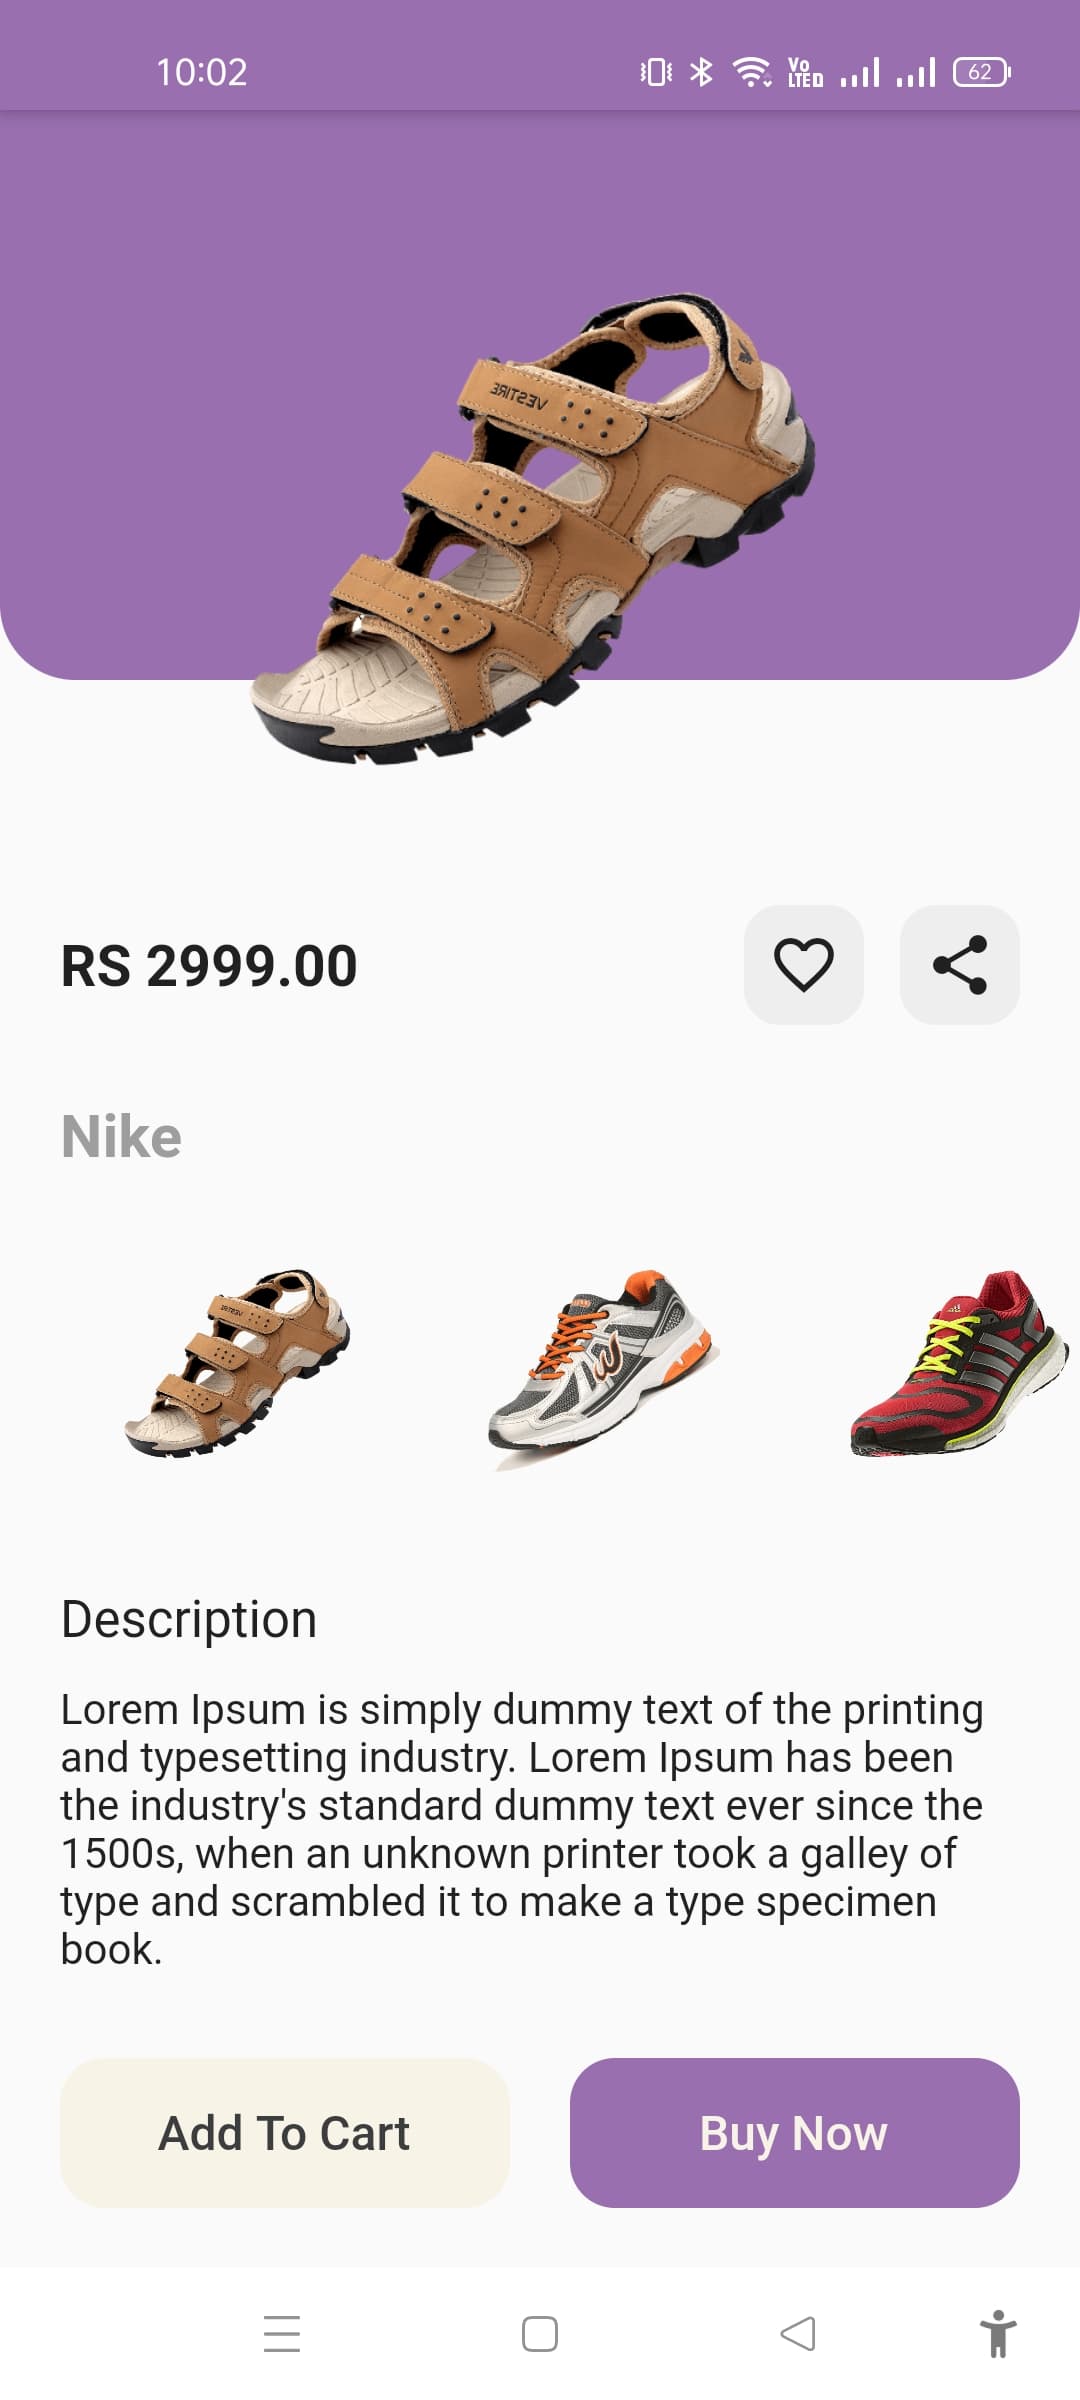Viewport: 1080px width, 2400px height.
Task: Tap the Bluetooth status icon
Action: [x=702, y=72]
